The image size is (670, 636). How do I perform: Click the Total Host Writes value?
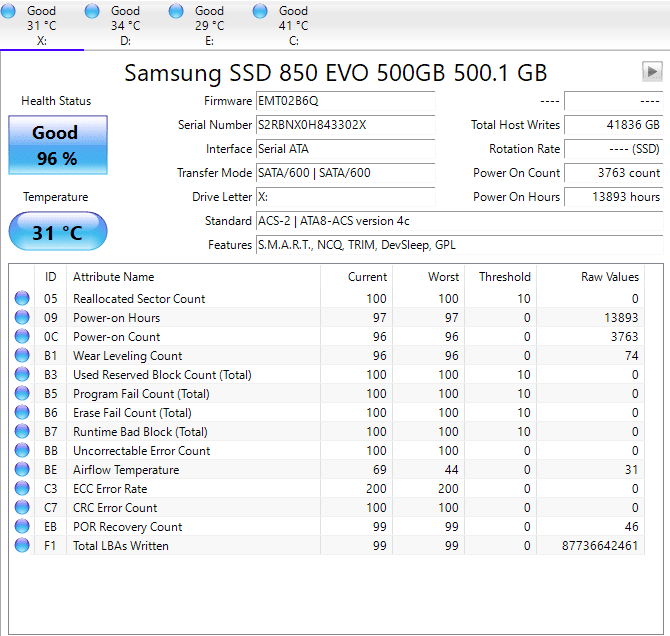[x=614, y=125]
